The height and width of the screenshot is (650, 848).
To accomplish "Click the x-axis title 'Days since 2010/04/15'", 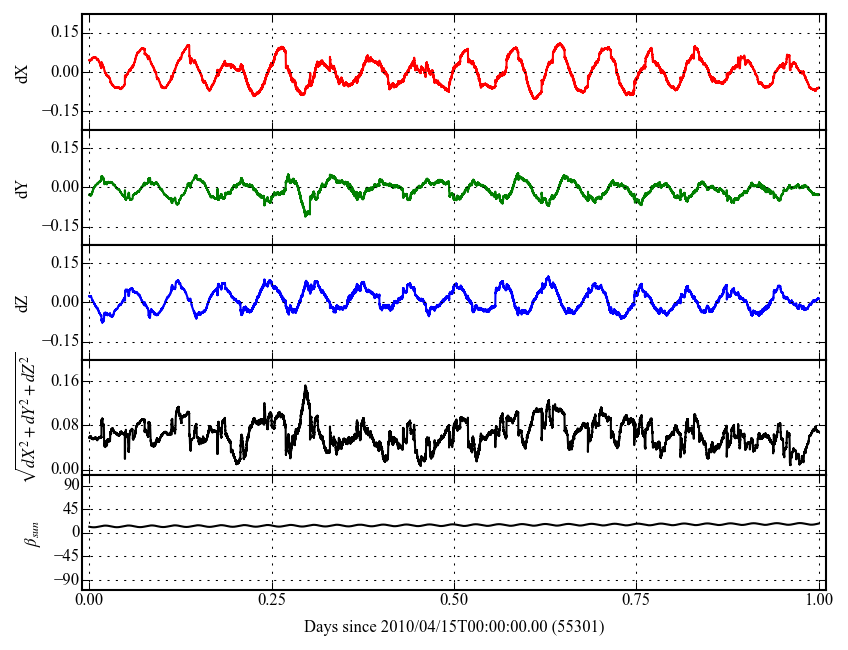I will 454,627.
